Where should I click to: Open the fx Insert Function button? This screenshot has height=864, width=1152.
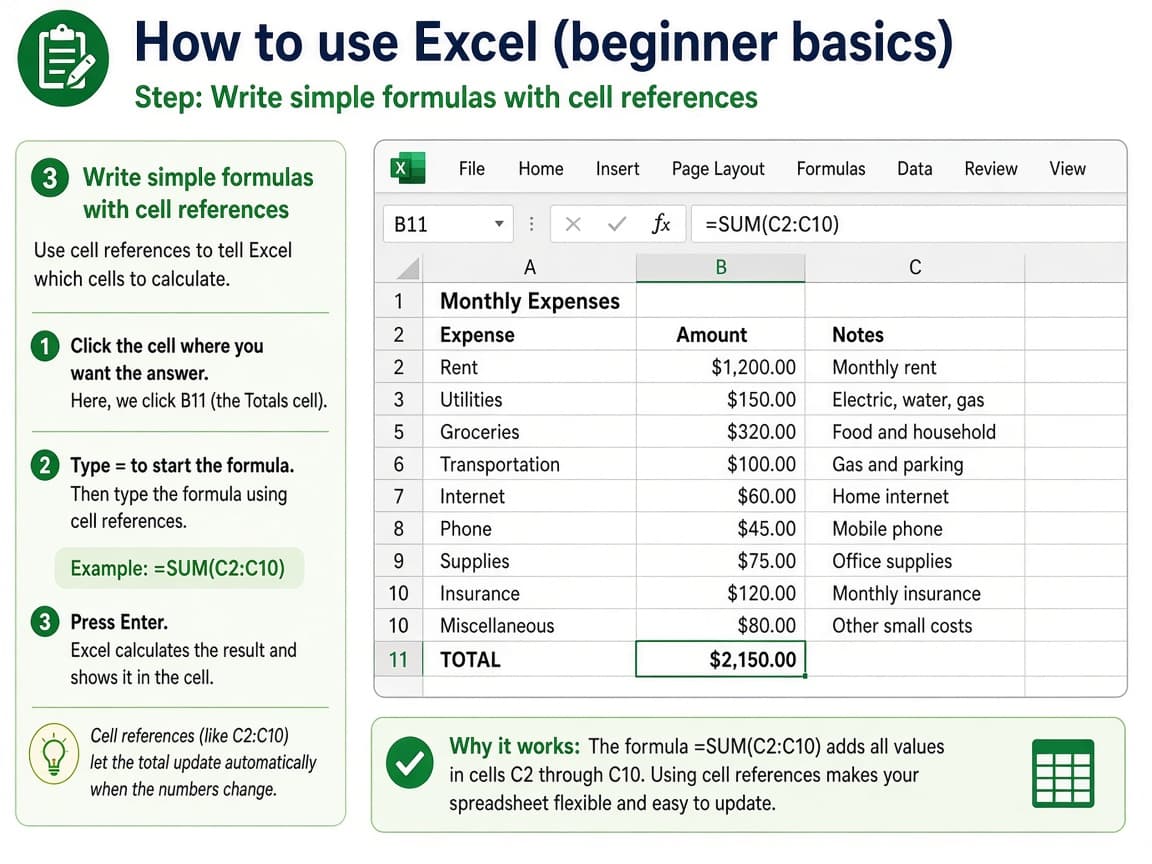(661, 224)
